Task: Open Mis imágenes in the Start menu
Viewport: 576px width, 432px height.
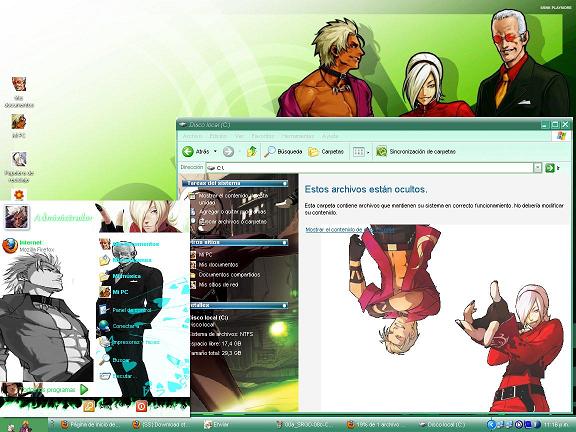Action: pos(126,260)
